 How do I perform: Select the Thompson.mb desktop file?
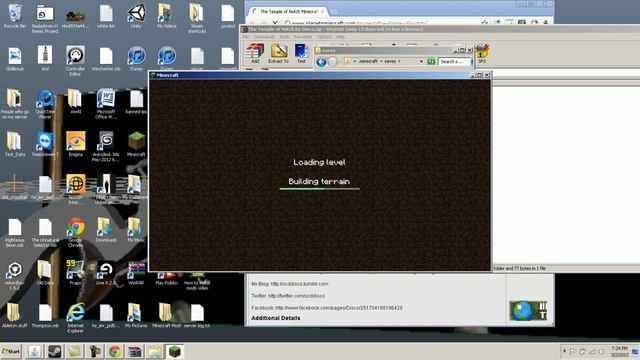pos(45,316)
